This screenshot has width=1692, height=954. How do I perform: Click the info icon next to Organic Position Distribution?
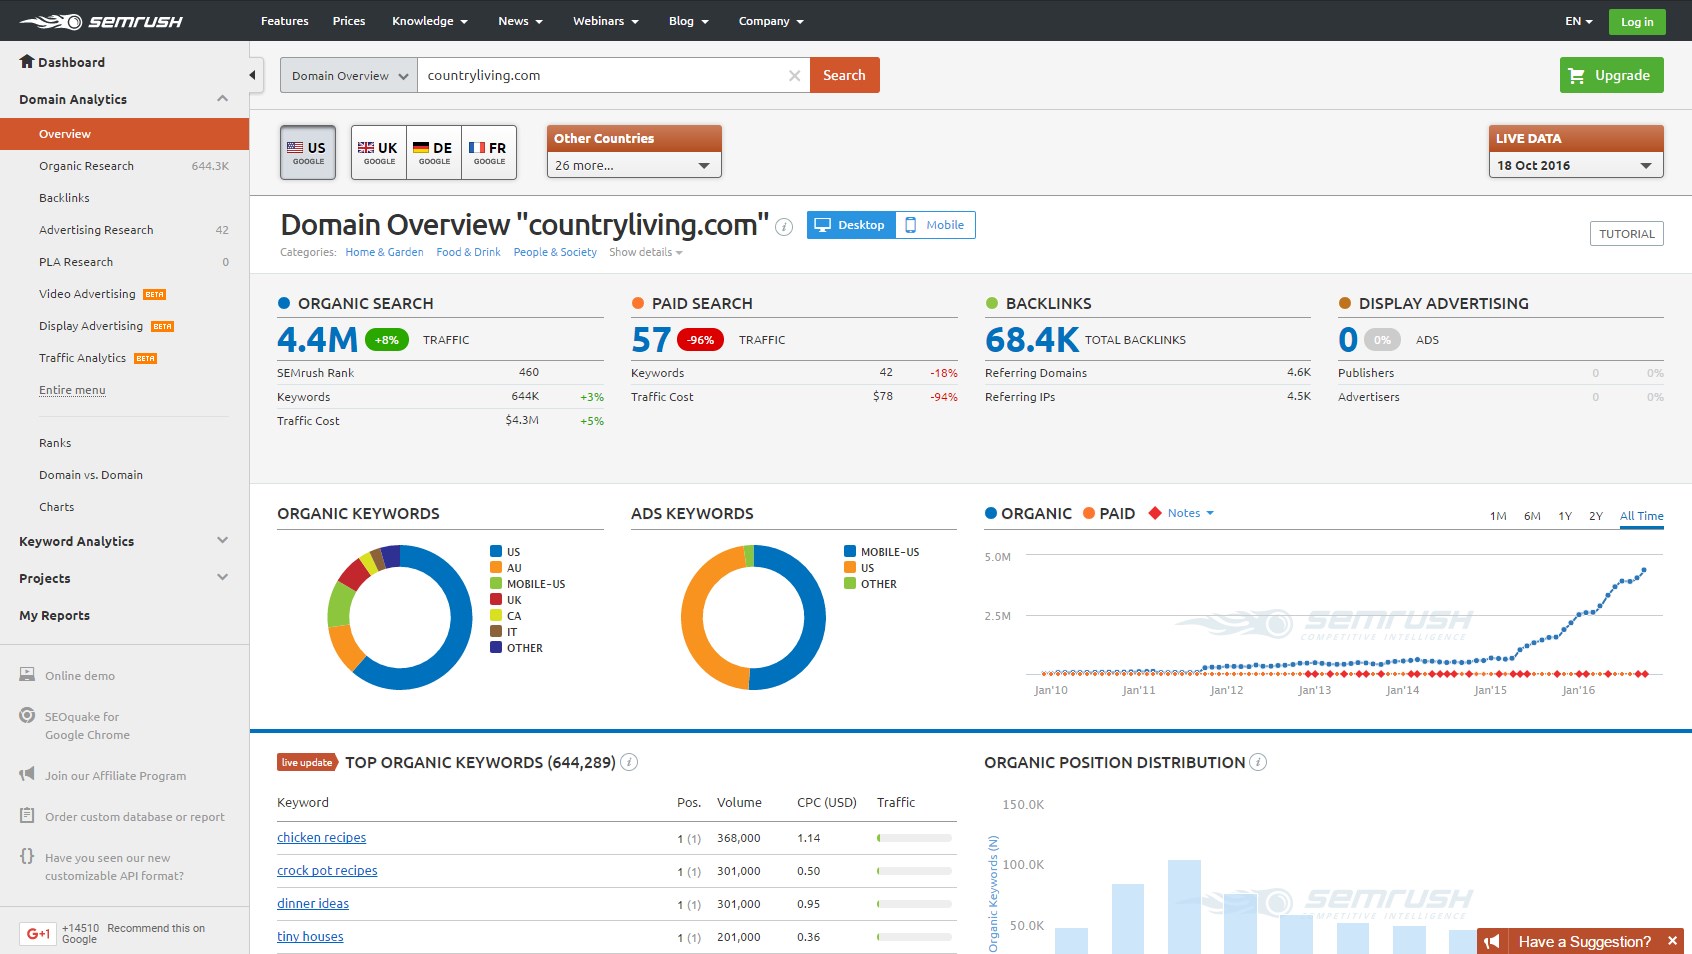1258,762
